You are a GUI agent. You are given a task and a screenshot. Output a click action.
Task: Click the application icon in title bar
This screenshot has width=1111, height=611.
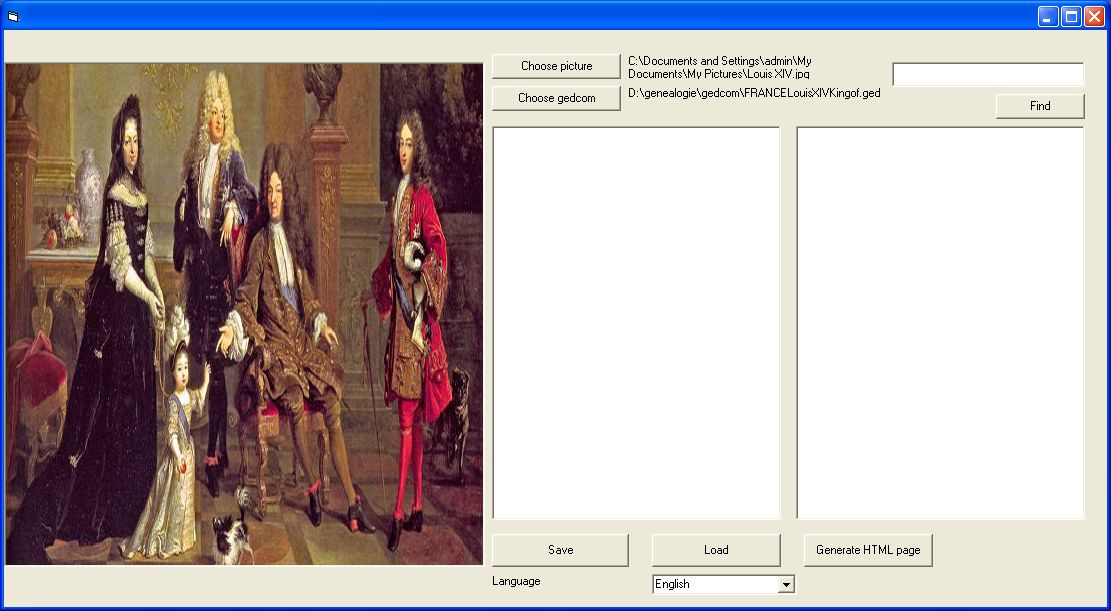coord(13,16)
